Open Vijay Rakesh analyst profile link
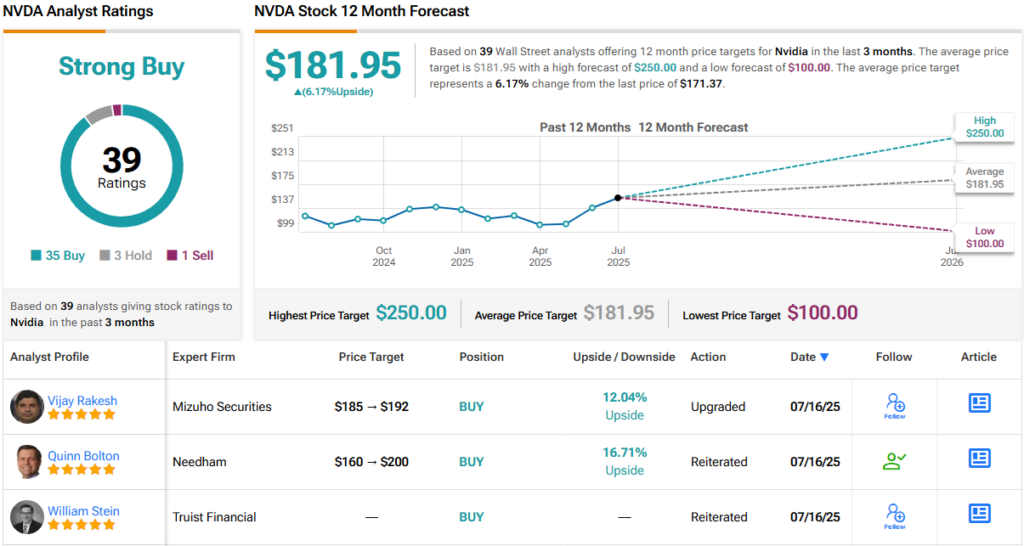The image size is (1024, 546). (x=82, y=400)
